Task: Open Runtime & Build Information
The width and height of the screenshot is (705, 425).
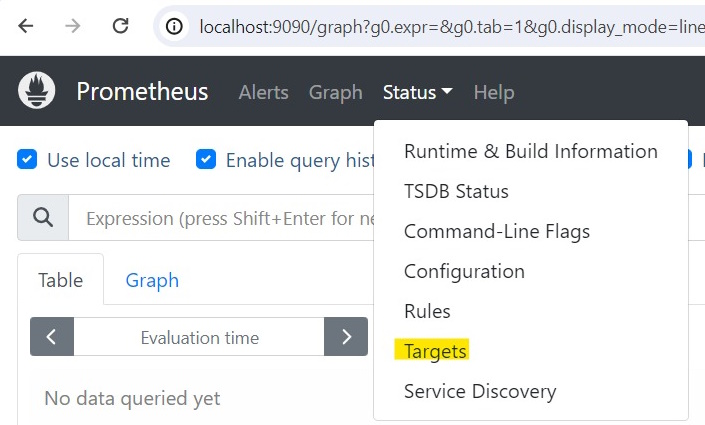Action: [x=531, y=151]
